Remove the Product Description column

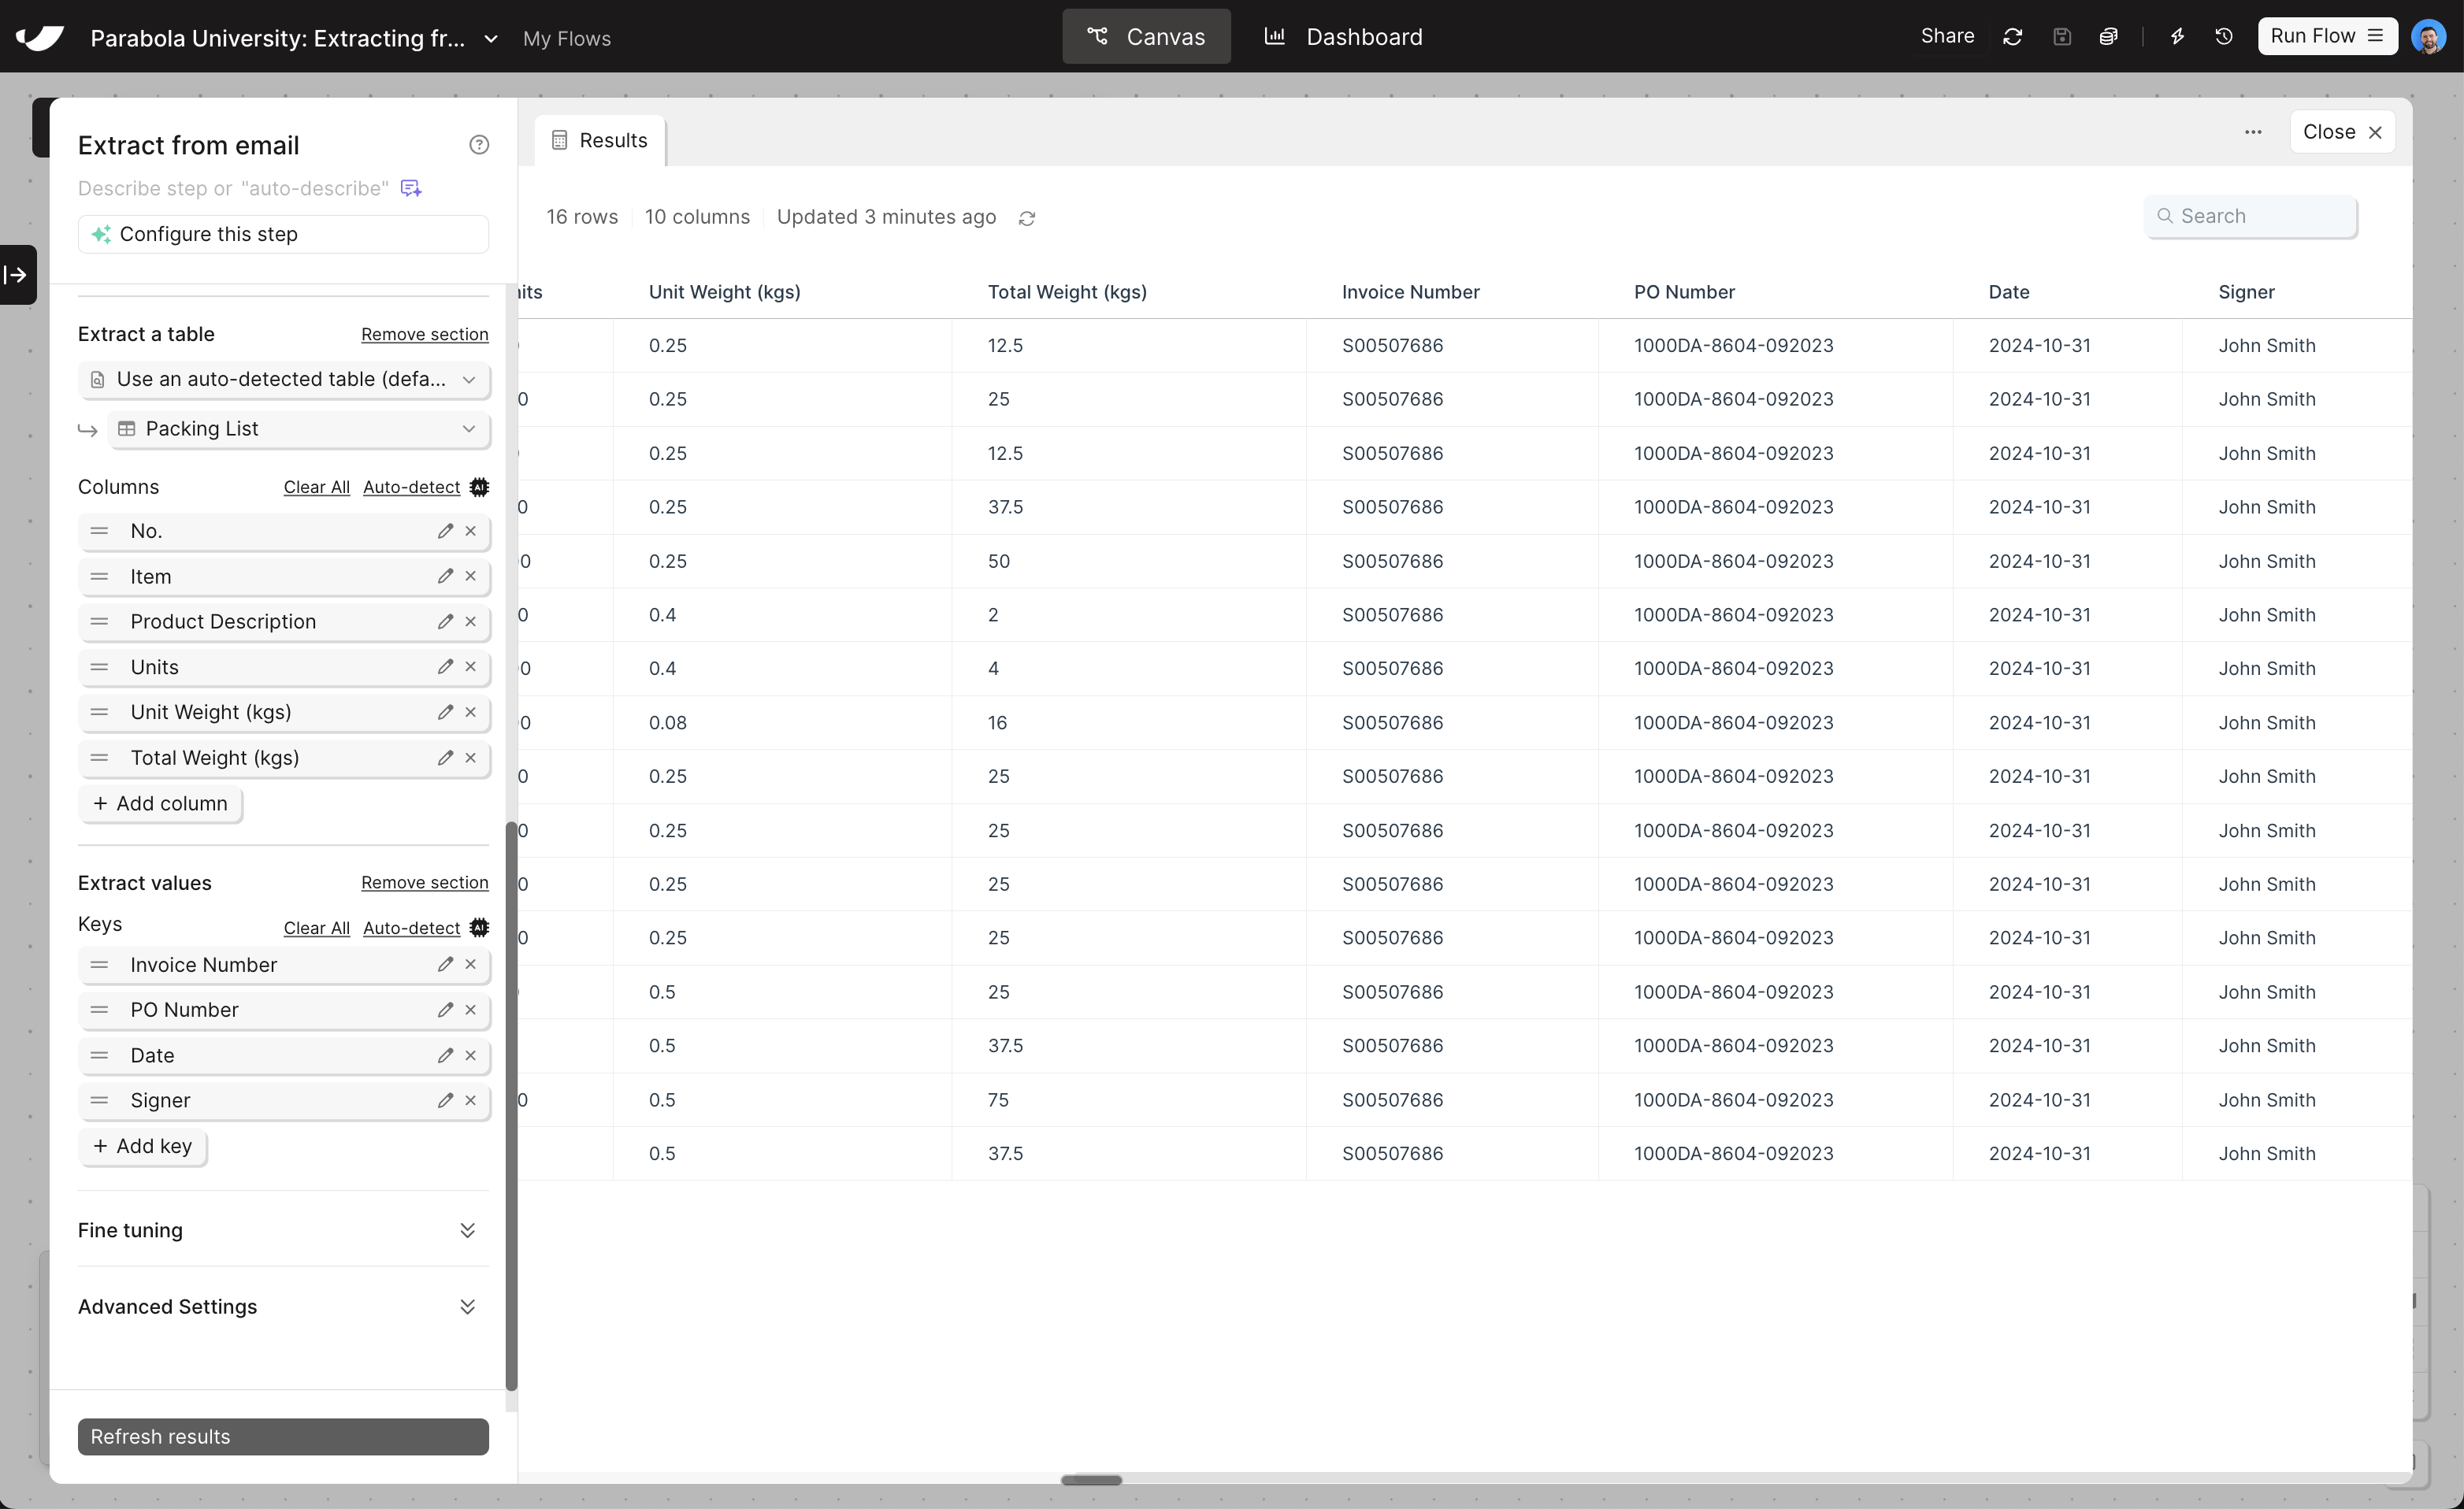(x=471, y=621)
